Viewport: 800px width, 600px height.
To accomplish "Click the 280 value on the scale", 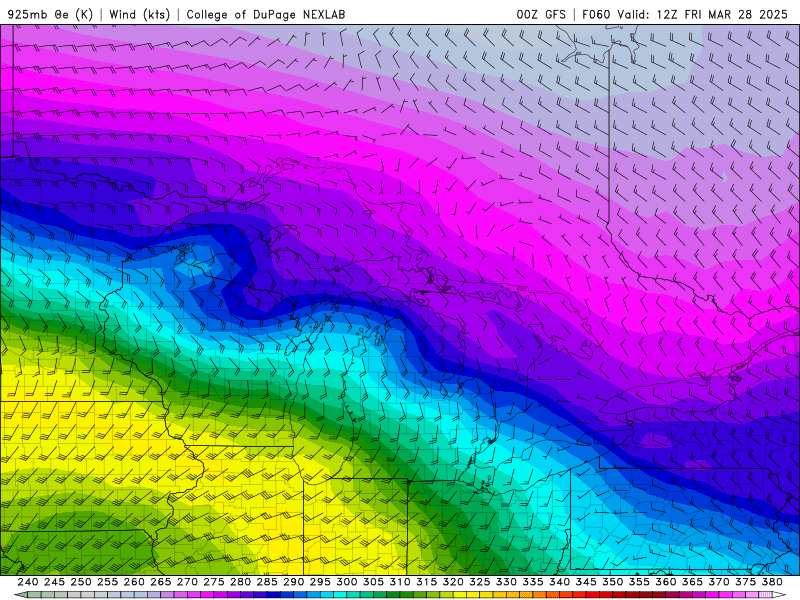I will (240, 582).
